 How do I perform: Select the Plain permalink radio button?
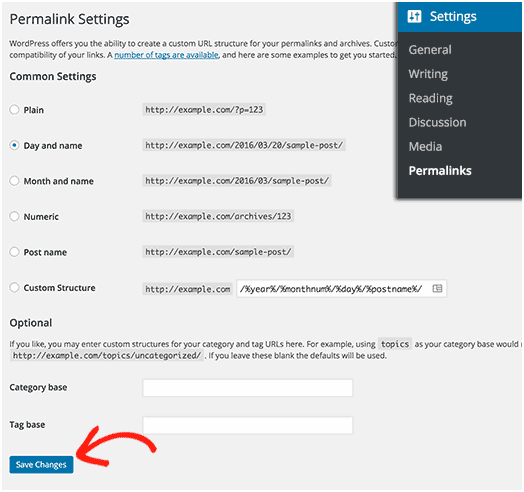[x=14, y=110]
